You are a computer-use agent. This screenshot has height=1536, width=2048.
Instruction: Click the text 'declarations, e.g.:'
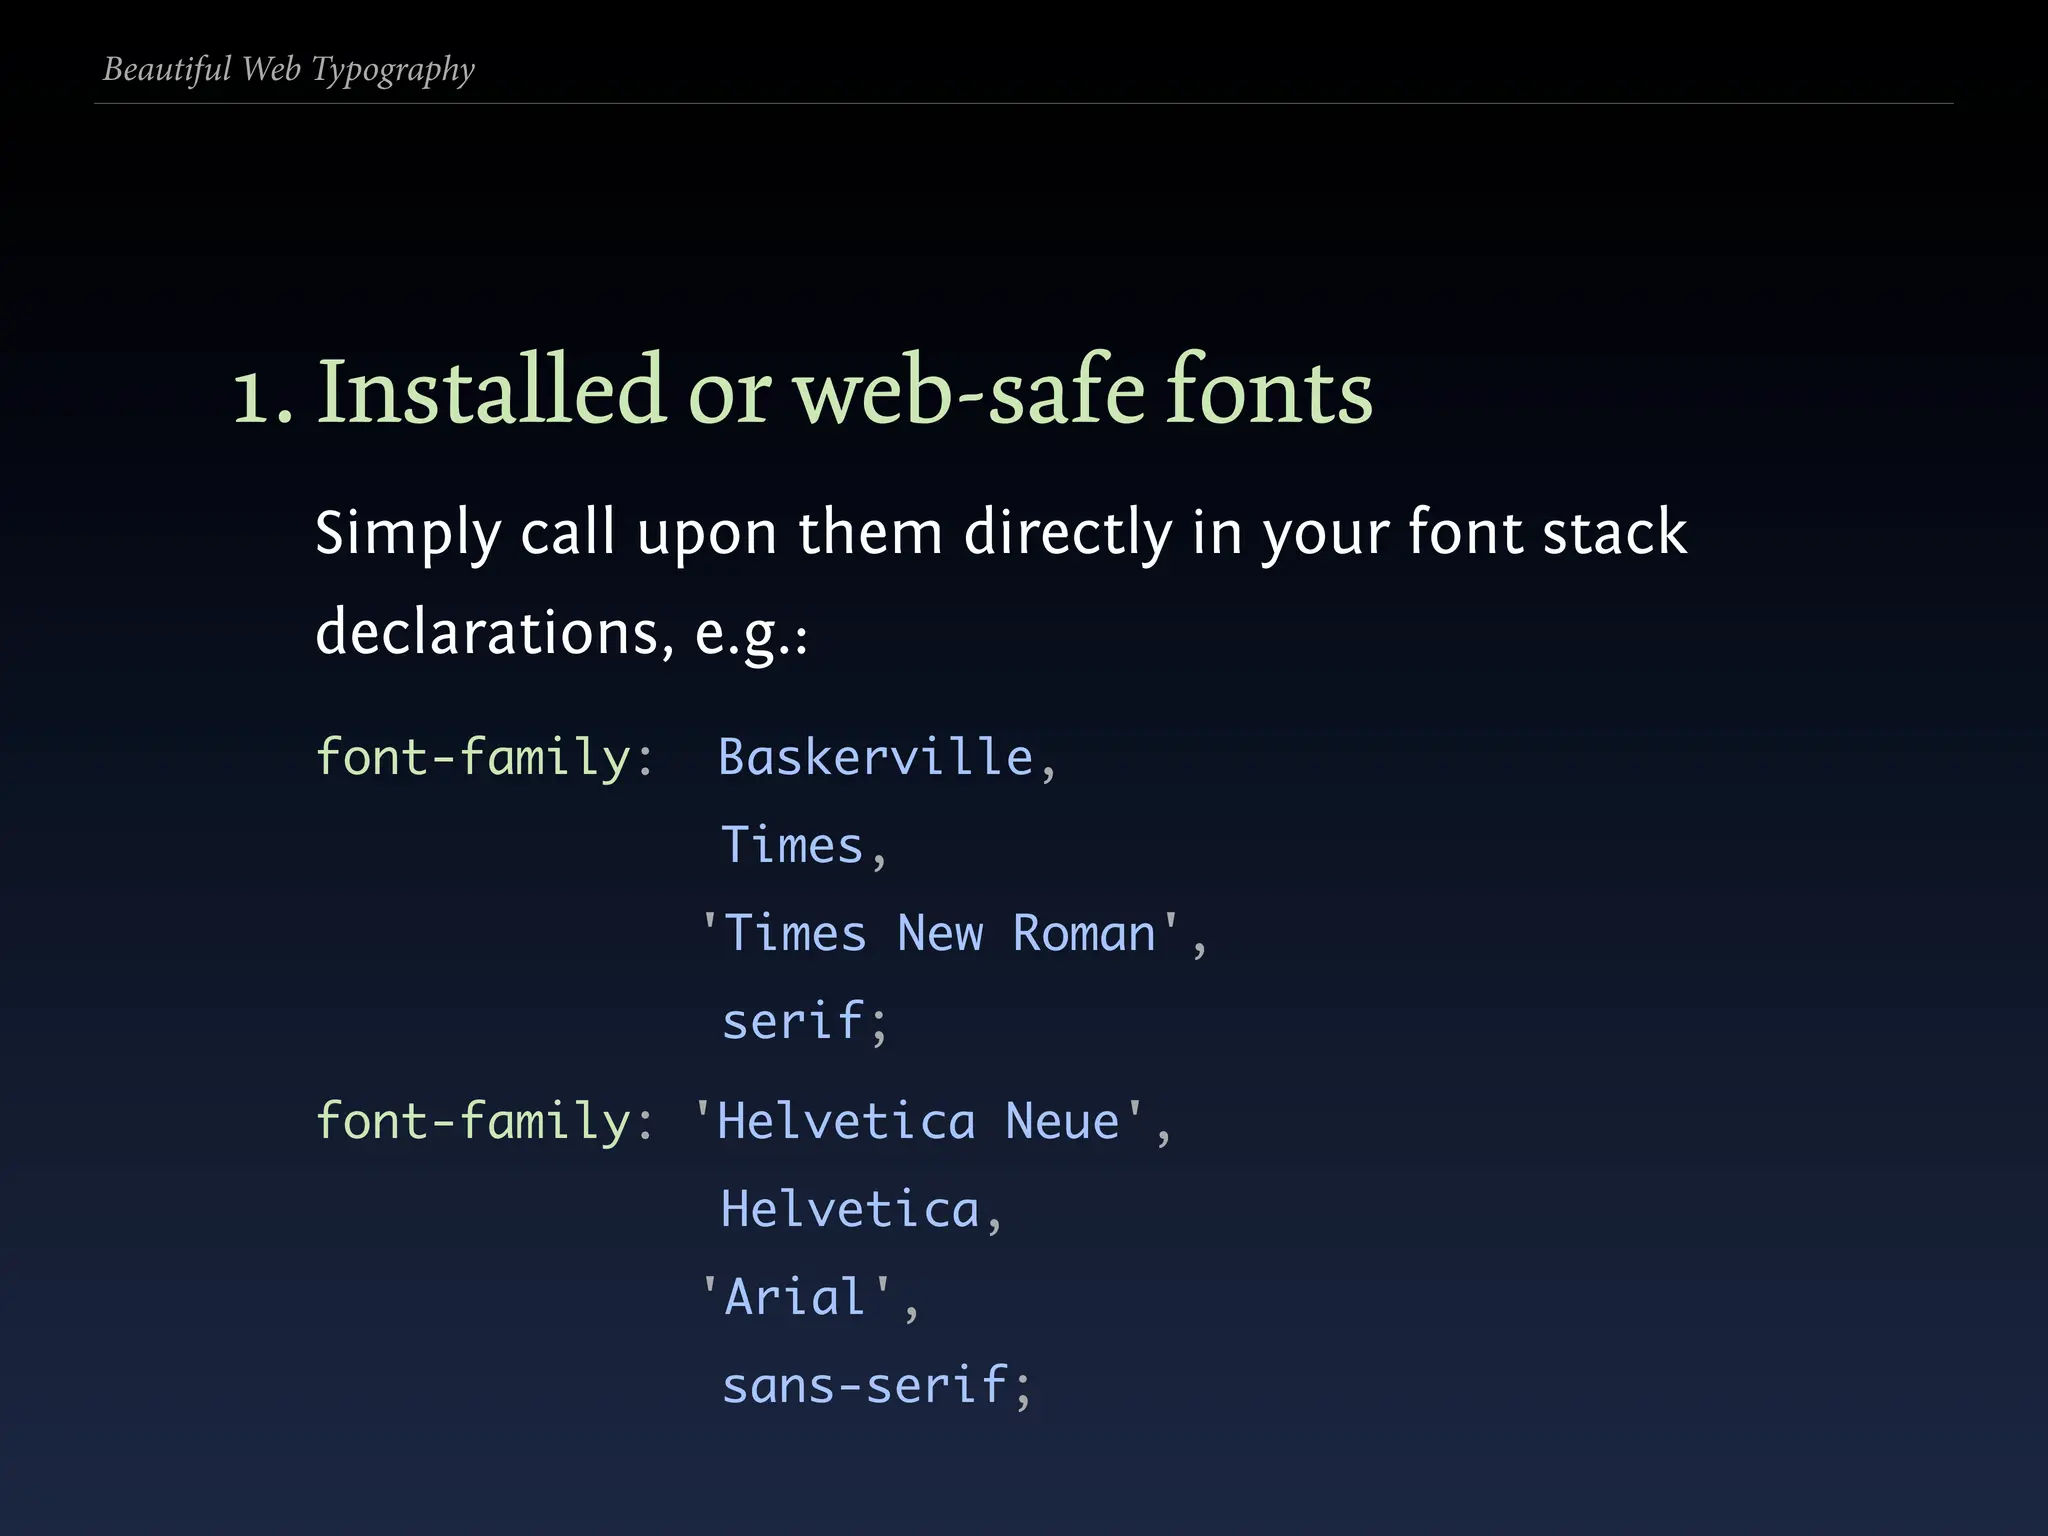(562, 634)
